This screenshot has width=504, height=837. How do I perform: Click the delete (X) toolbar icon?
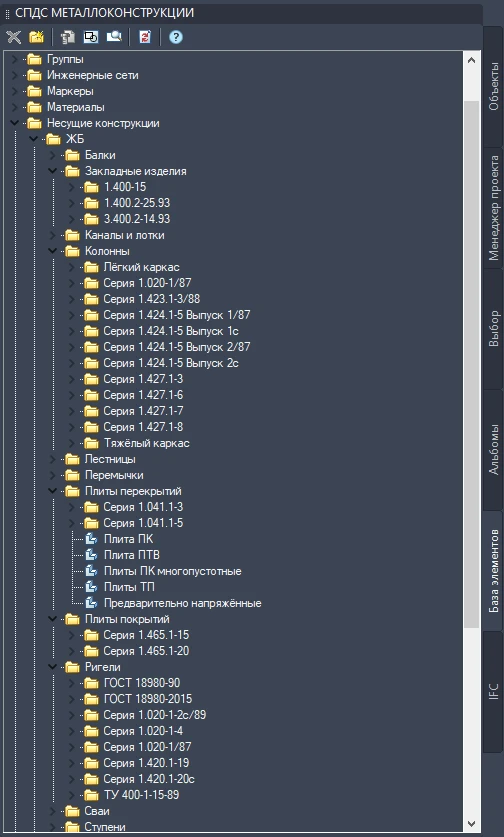13,37
